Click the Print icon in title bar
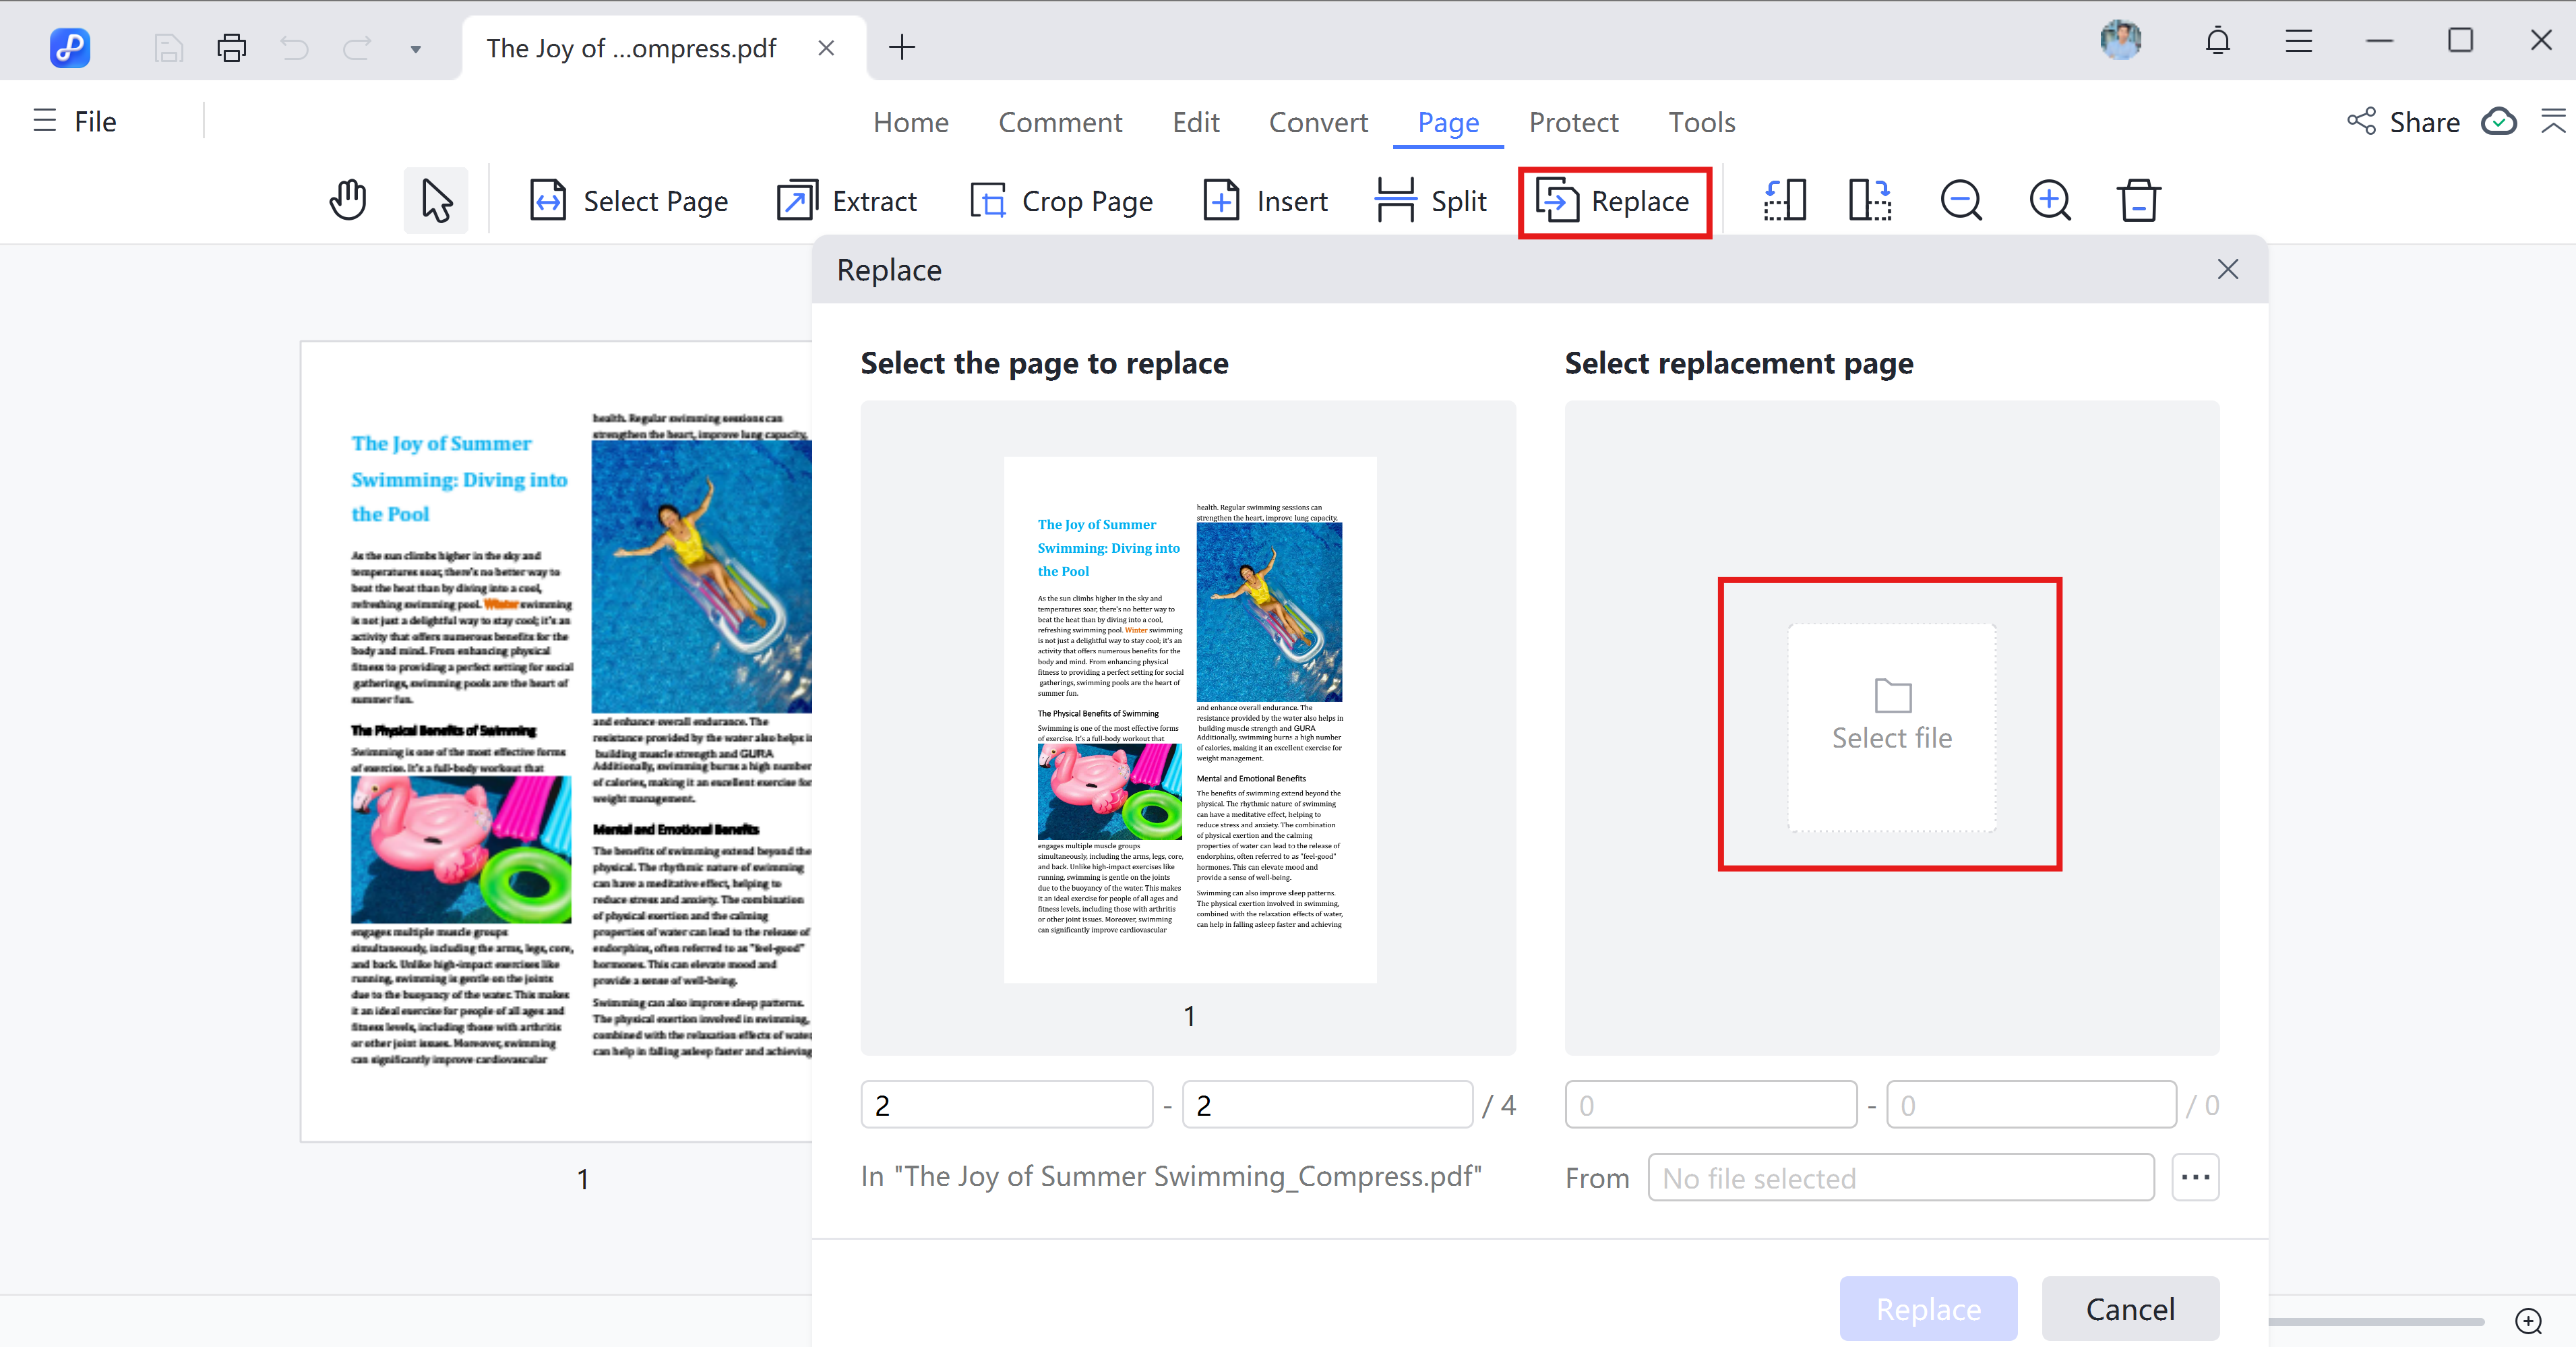 click(x=231, y=47)
